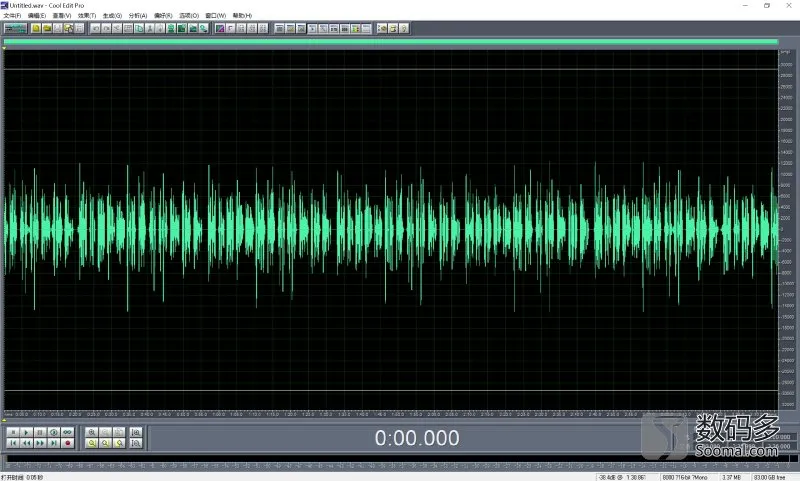Click the Fast Forward button
800x481 pixels.
pos(40,443)
